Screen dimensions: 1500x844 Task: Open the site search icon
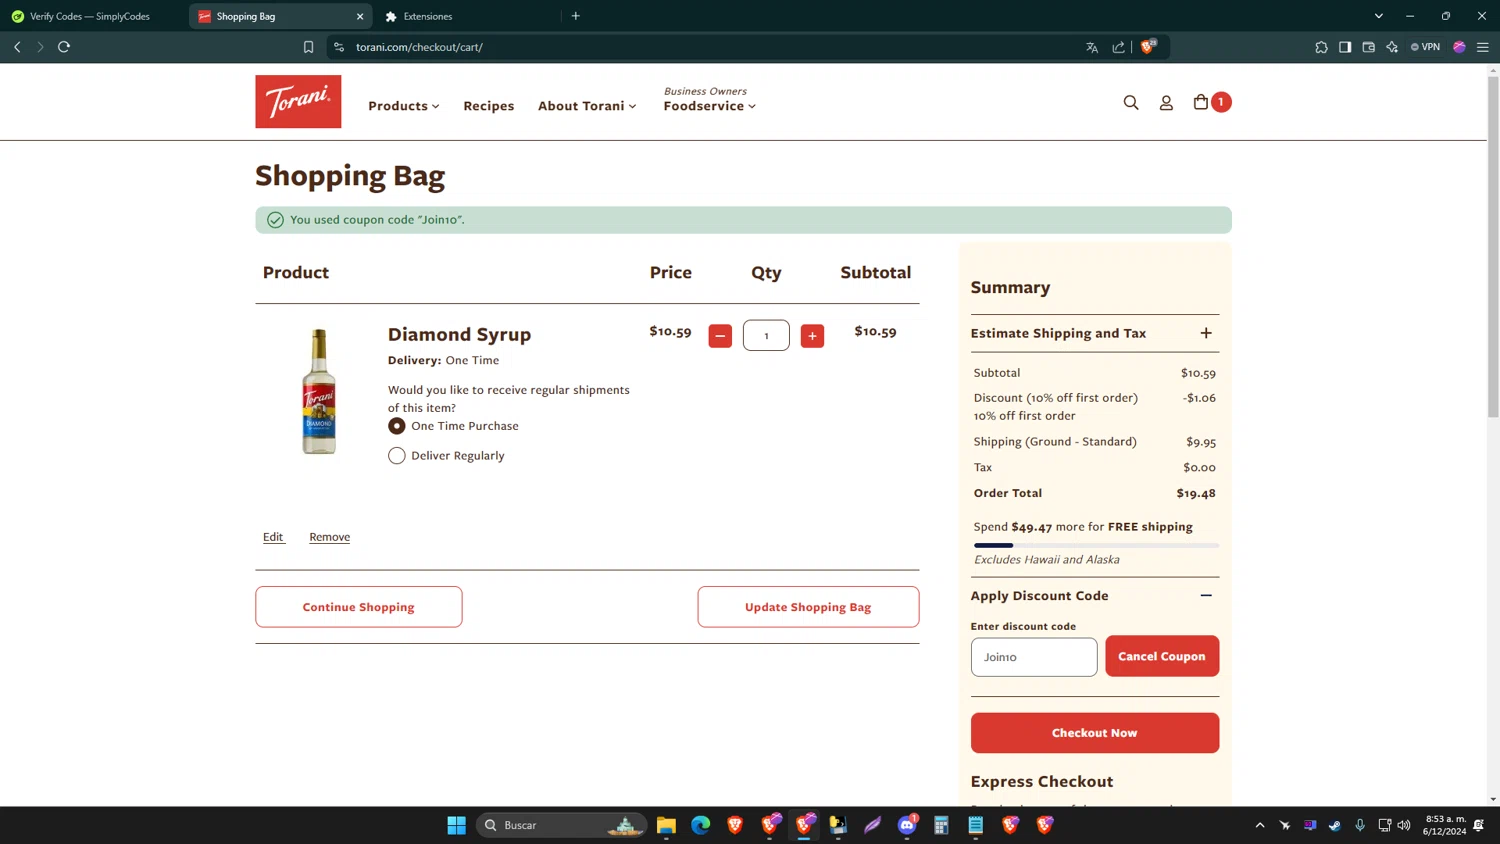pos(1131,102)
